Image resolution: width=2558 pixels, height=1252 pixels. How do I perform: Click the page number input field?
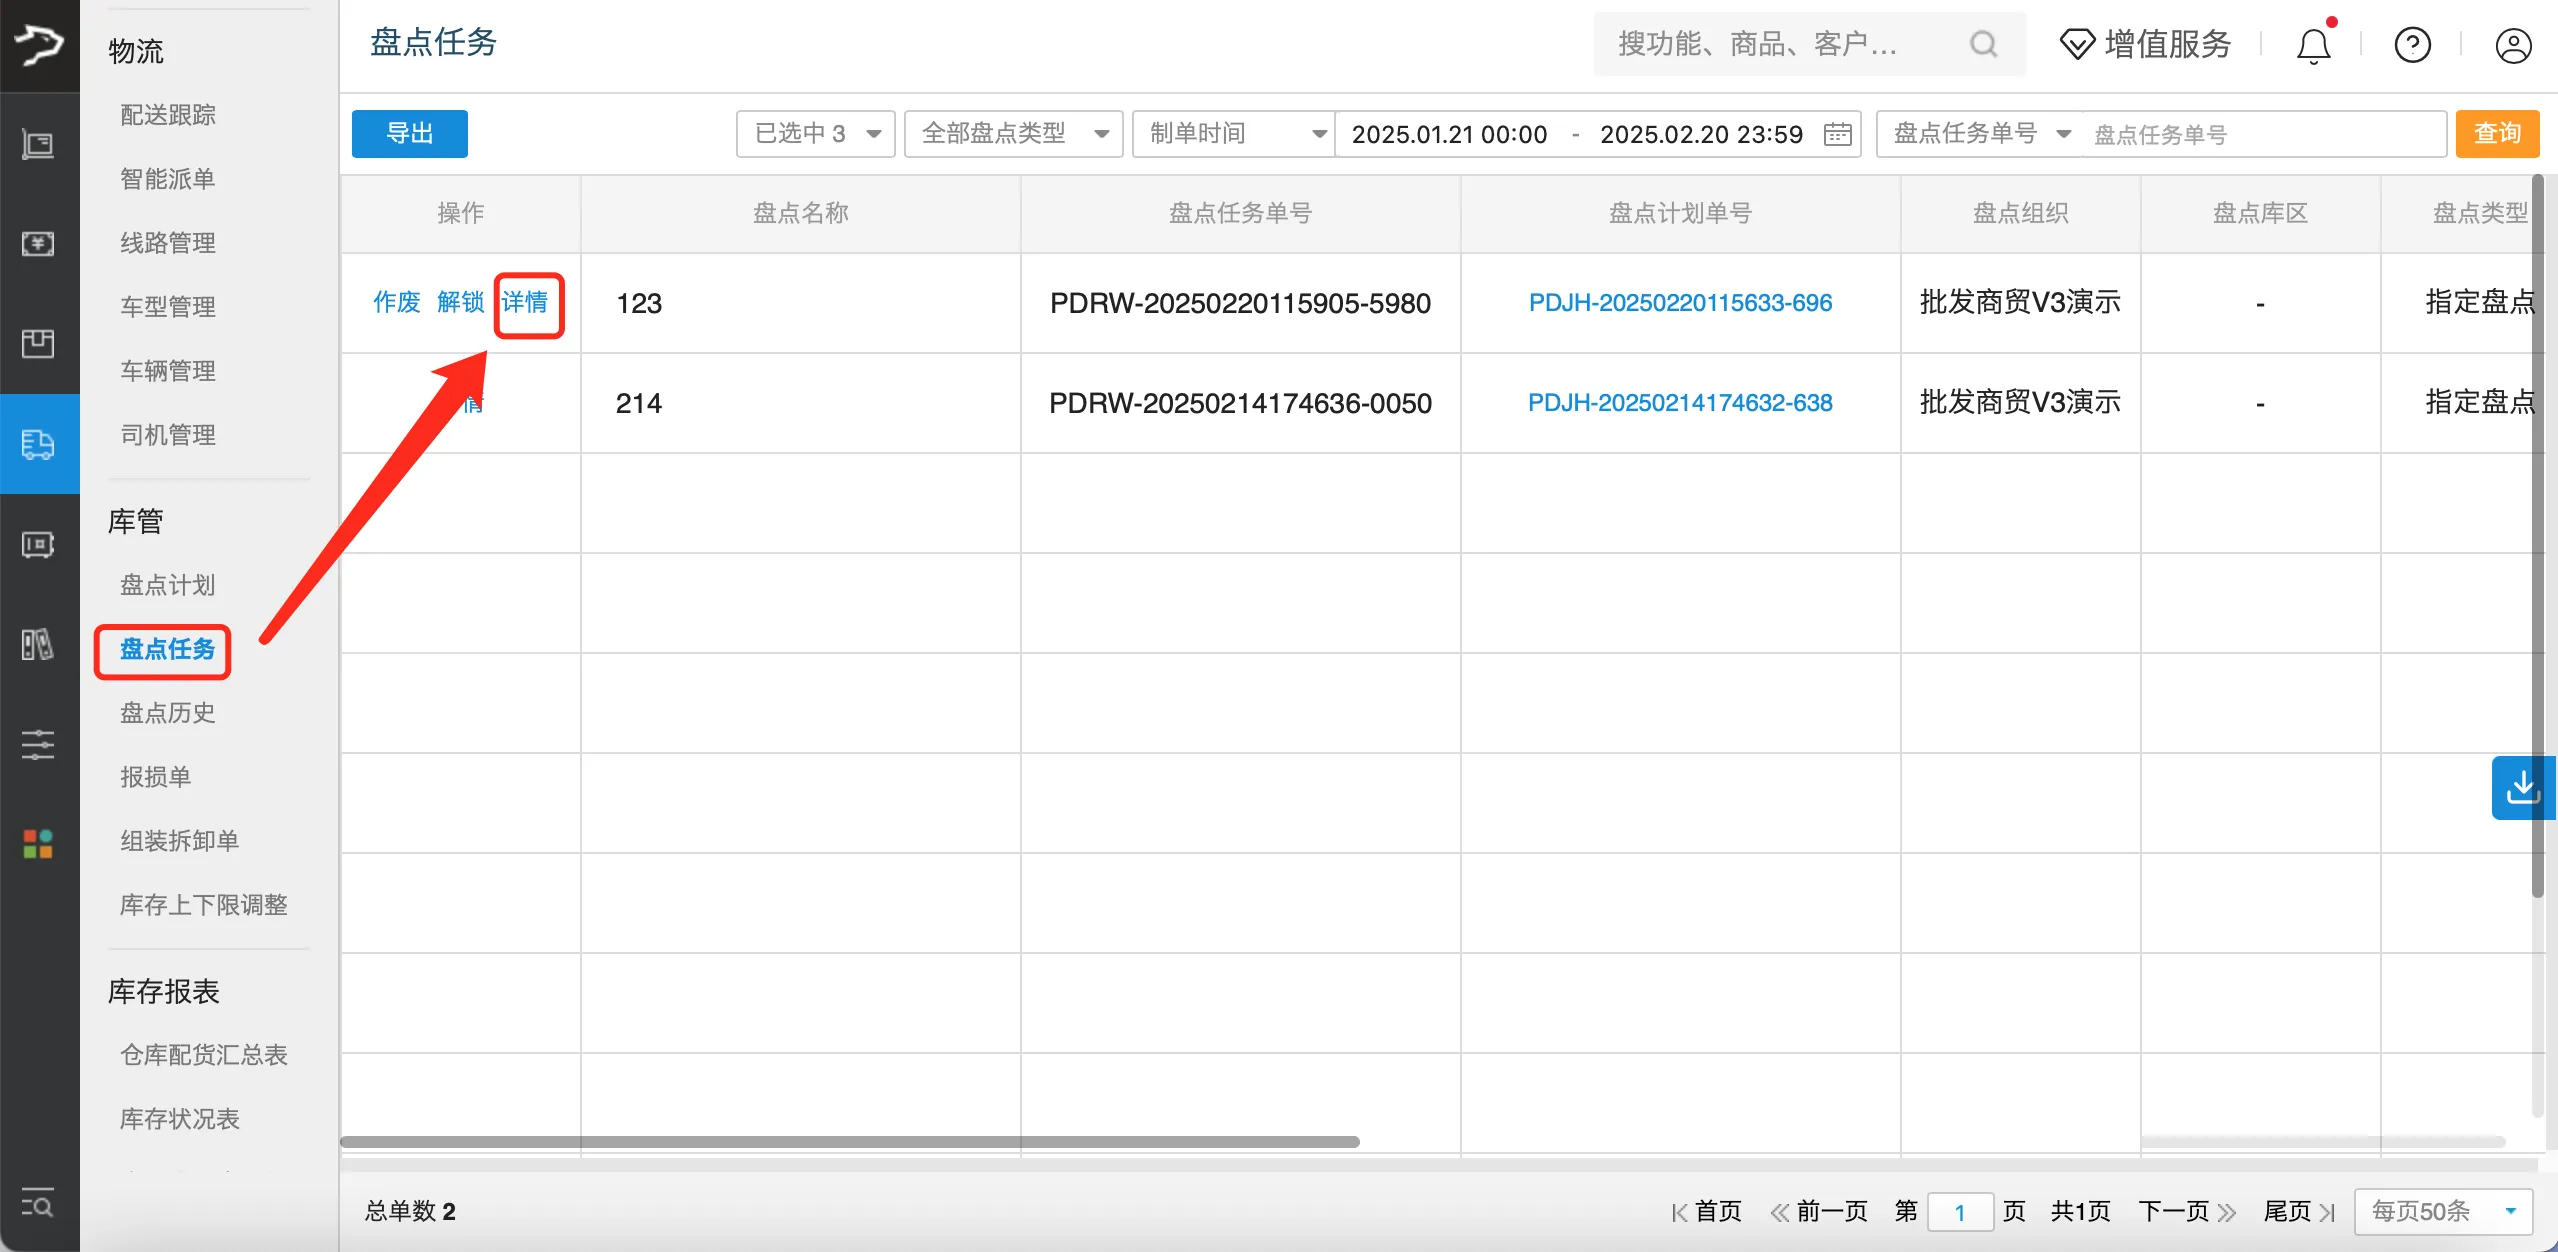pyautogui.click(x=1959, y=1210)
